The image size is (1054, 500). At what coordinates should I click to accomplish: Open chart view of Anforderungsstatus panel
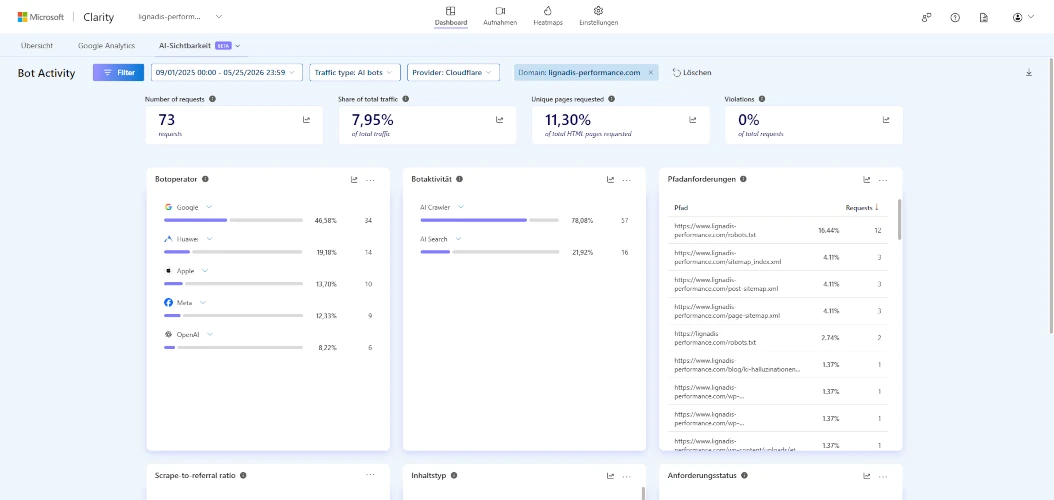(867, 475)
